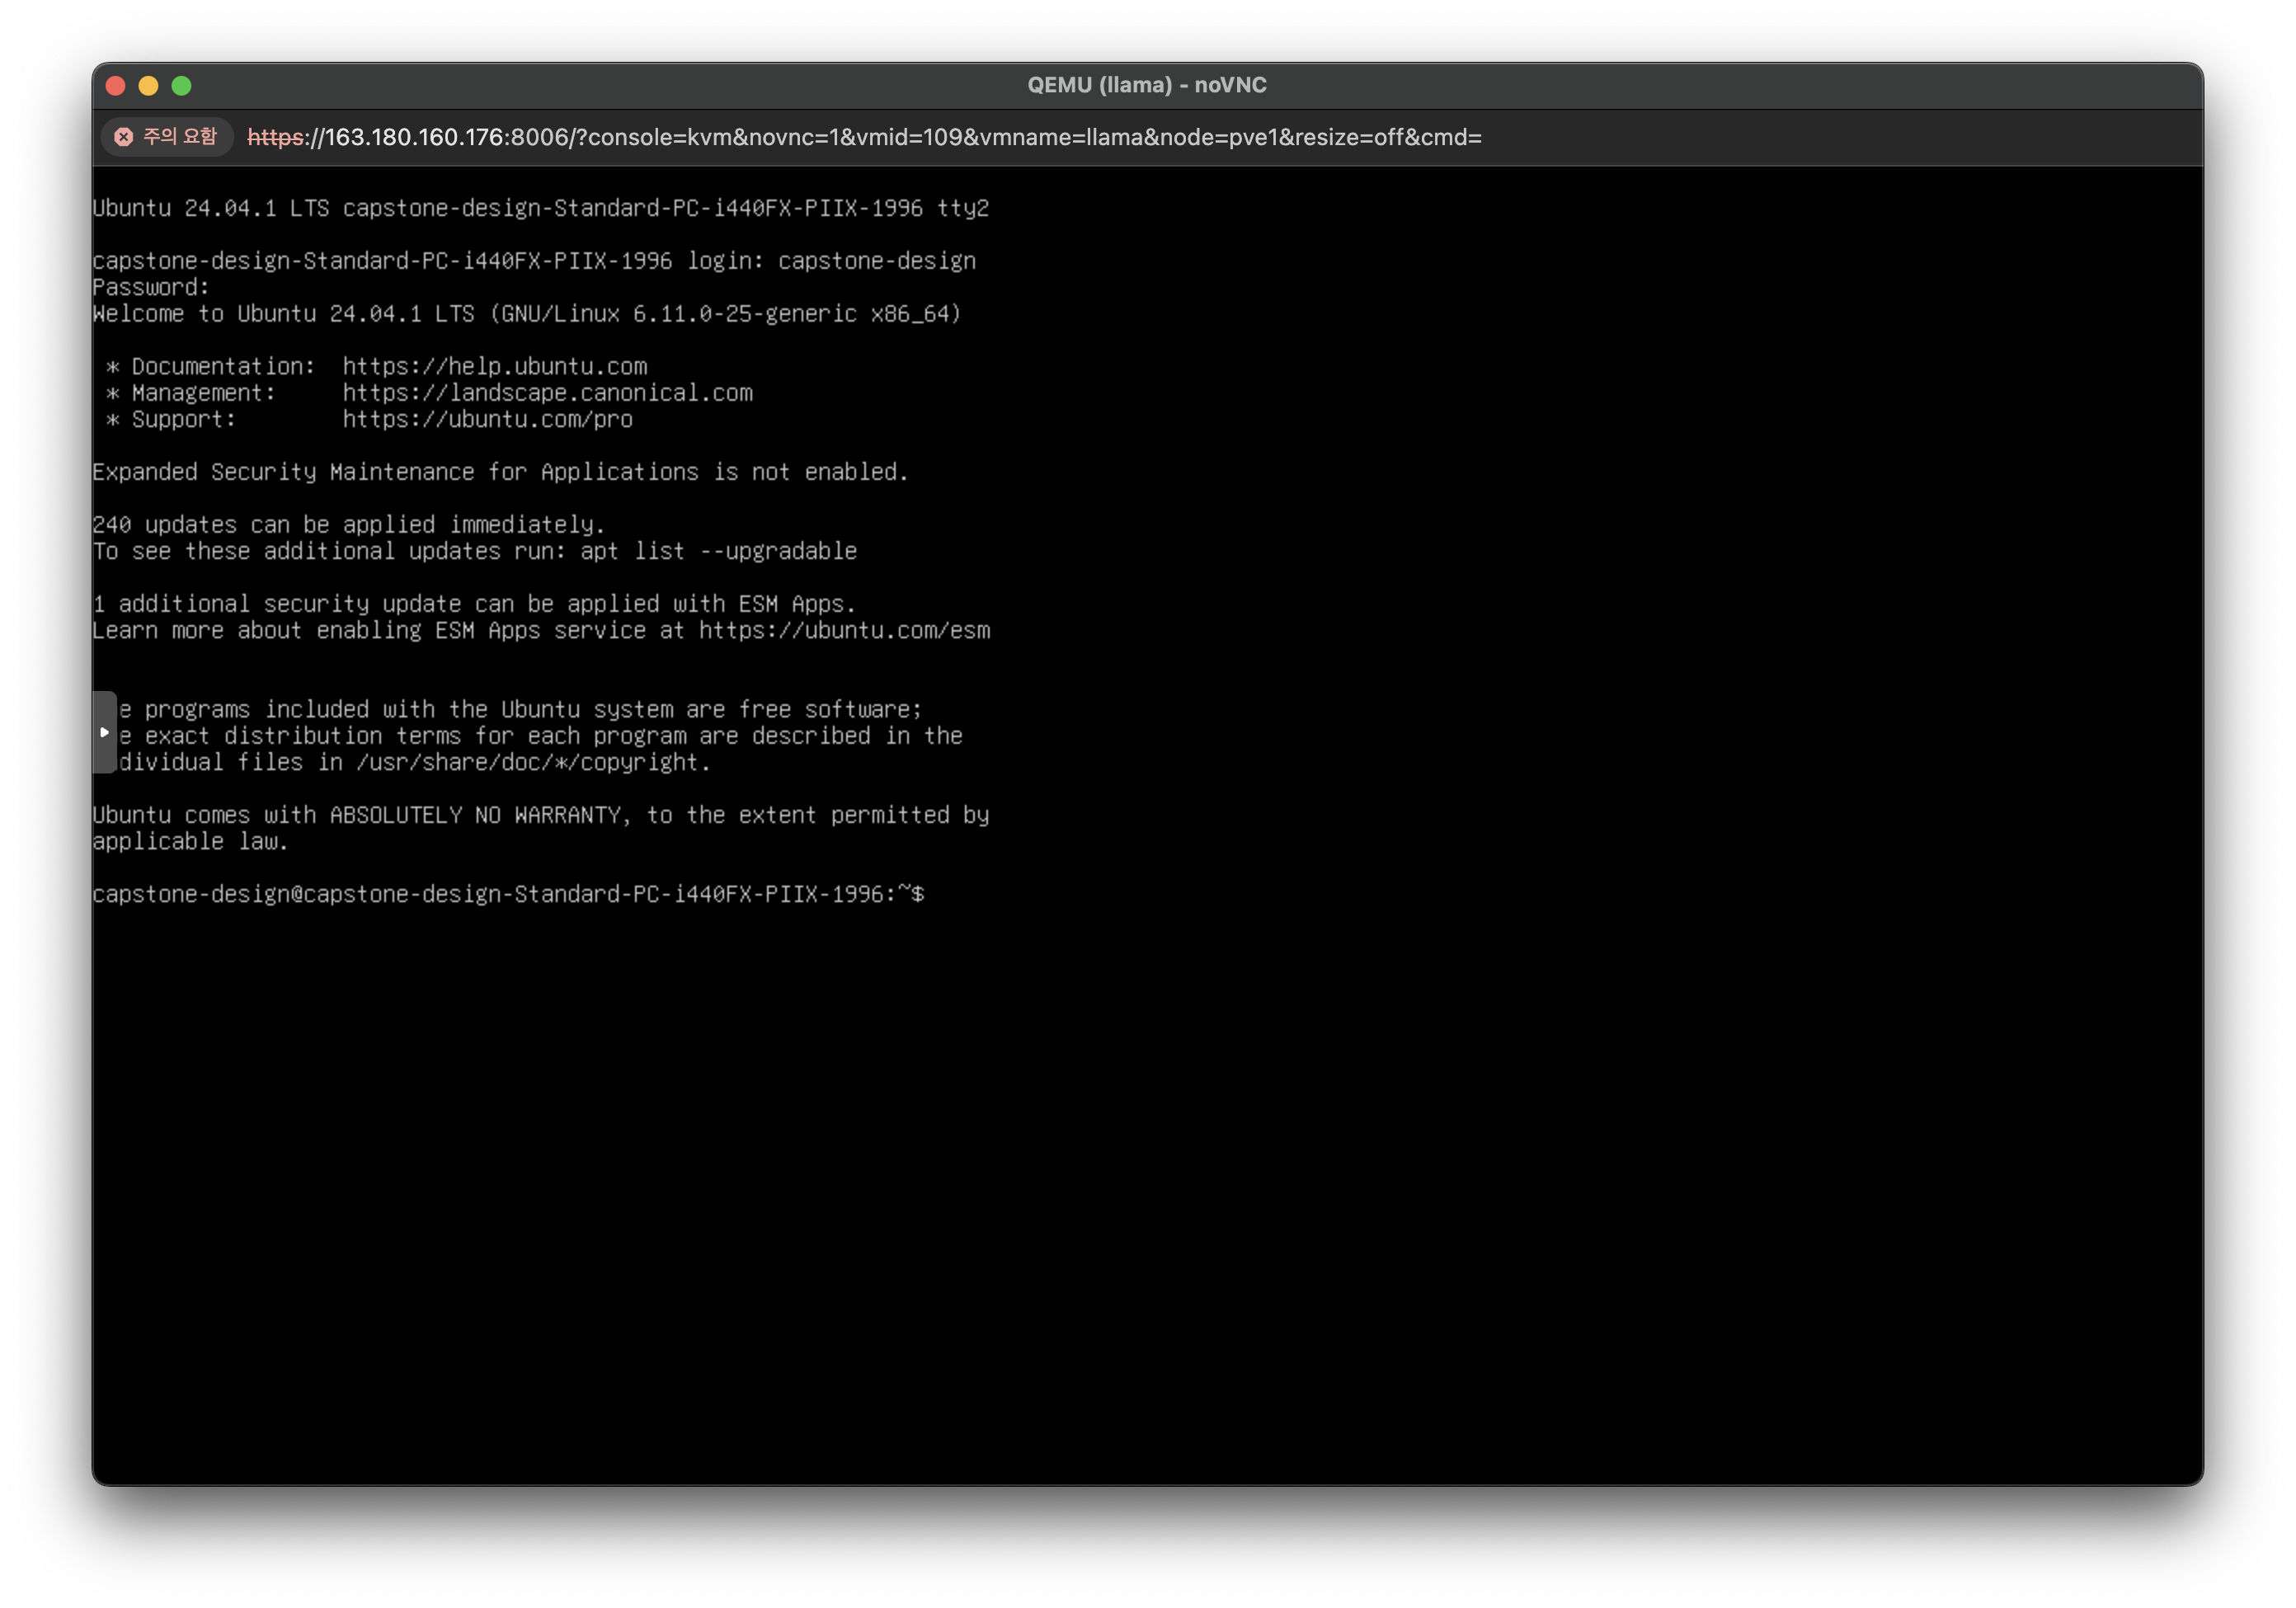Click the '240 updates can be applied' line
The width and height of the screenshot is (2296, 1608).
[x=348, y=525]
